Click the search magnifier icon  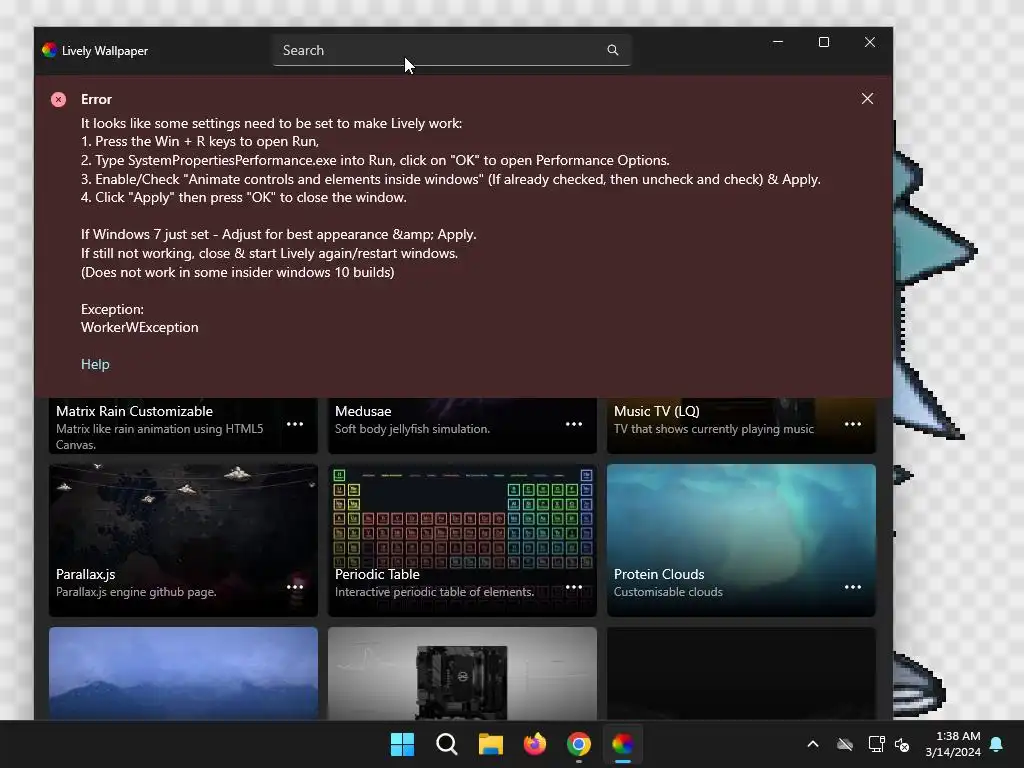613,50
